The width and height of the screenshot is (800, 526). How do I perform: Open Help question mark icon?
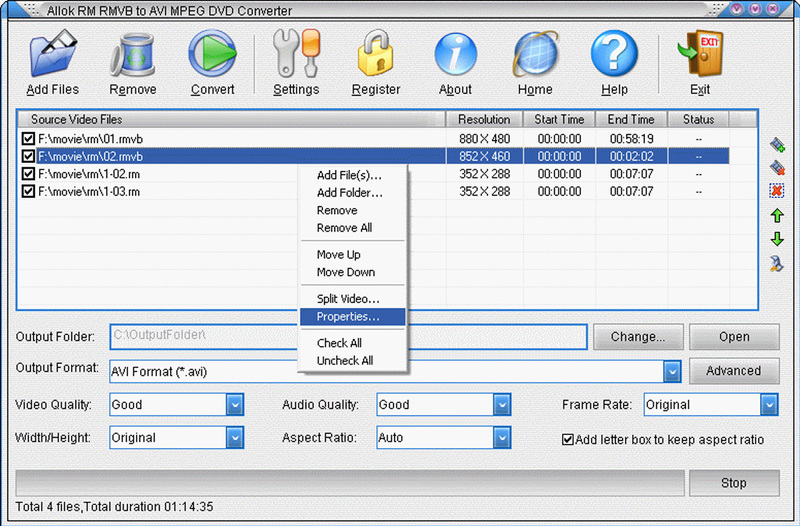614,54
